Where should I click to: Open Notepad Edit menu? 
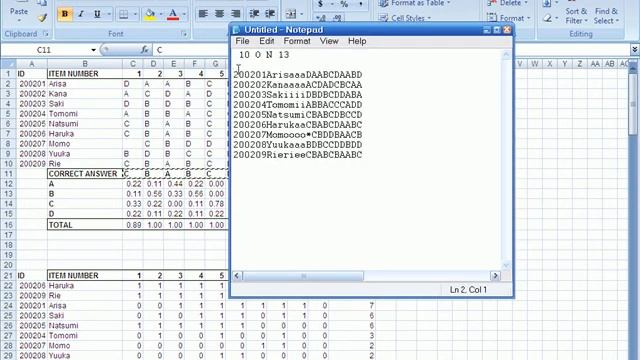click(267, 41)
